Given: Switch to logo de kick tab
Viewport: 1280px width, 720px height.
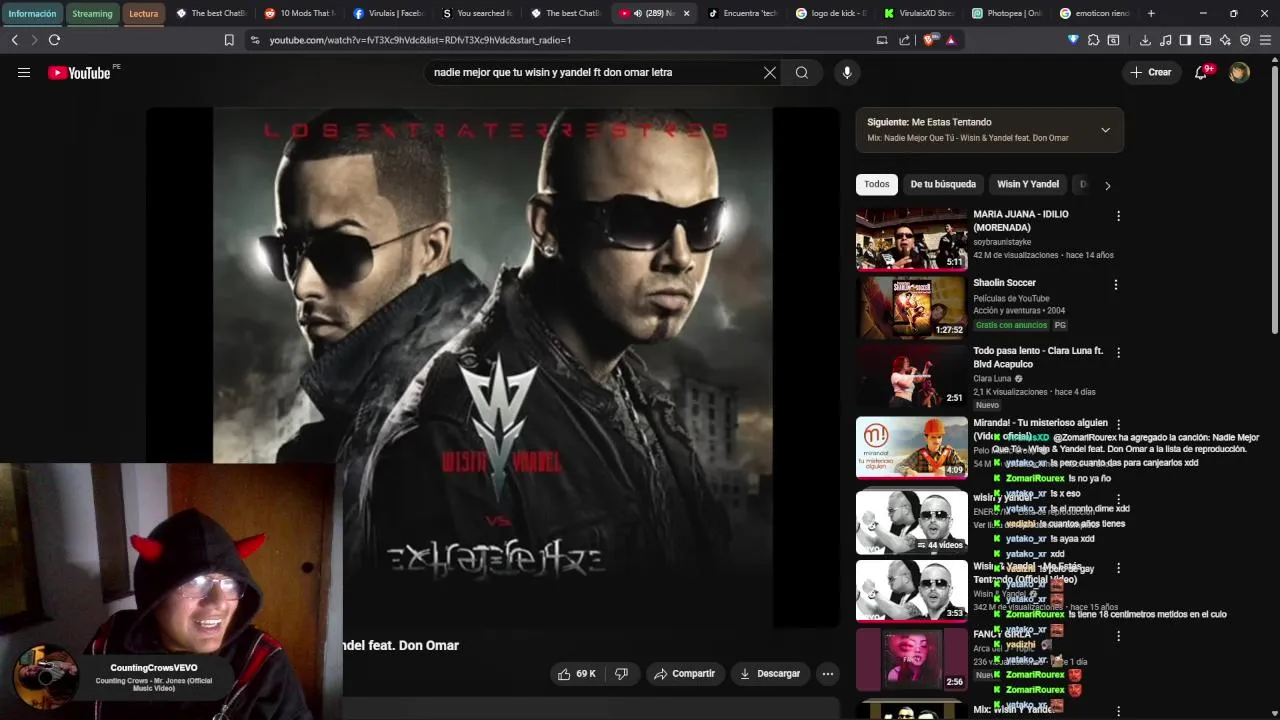Looking at the screenshot, I should (832, 14).
